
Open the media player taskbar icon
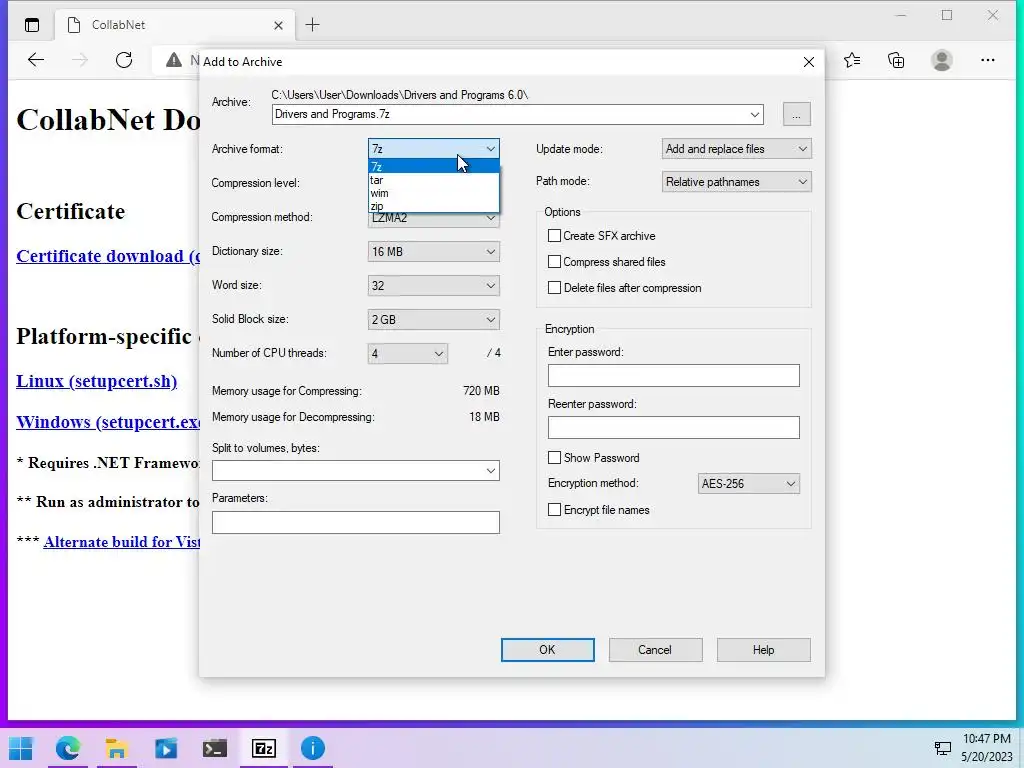point(166,748)
